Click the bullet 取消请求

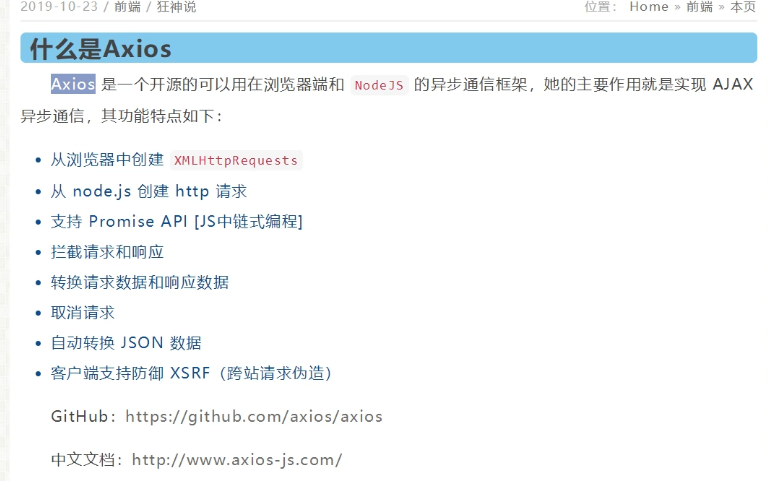(83, 313)
